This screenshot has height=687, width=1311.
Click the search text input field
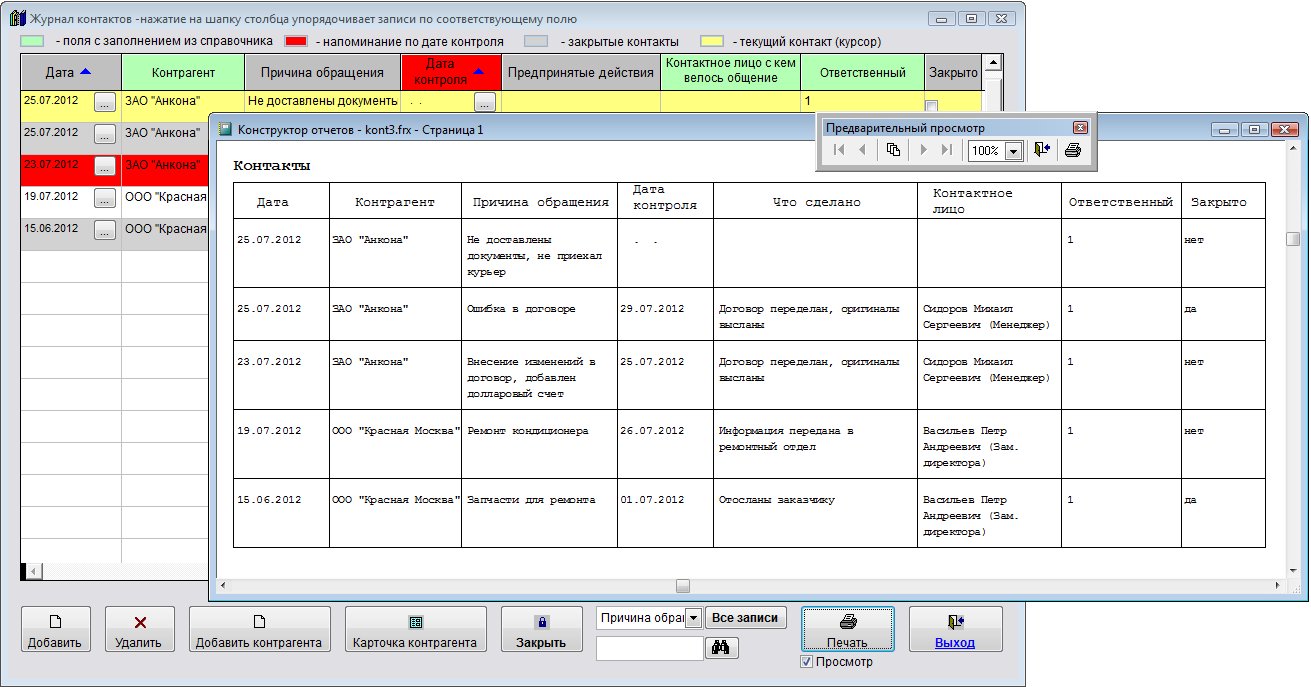click(649, 648)
